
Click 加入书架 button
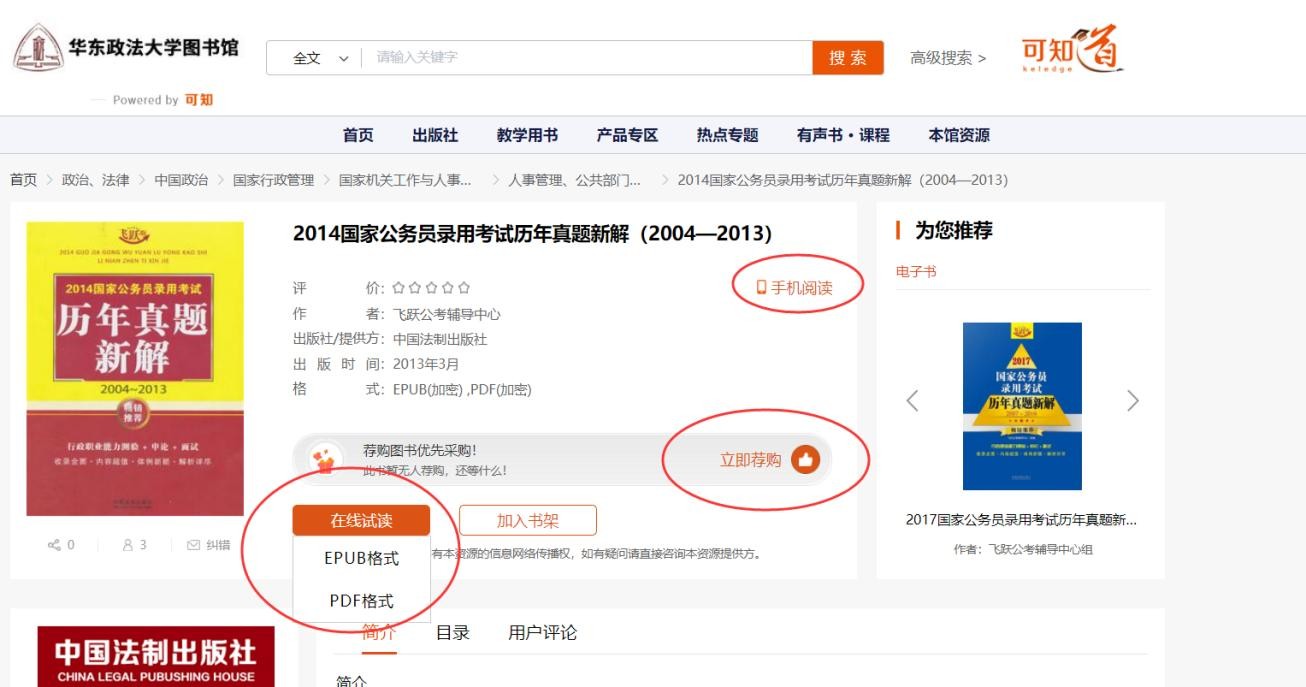pos(527,520)
